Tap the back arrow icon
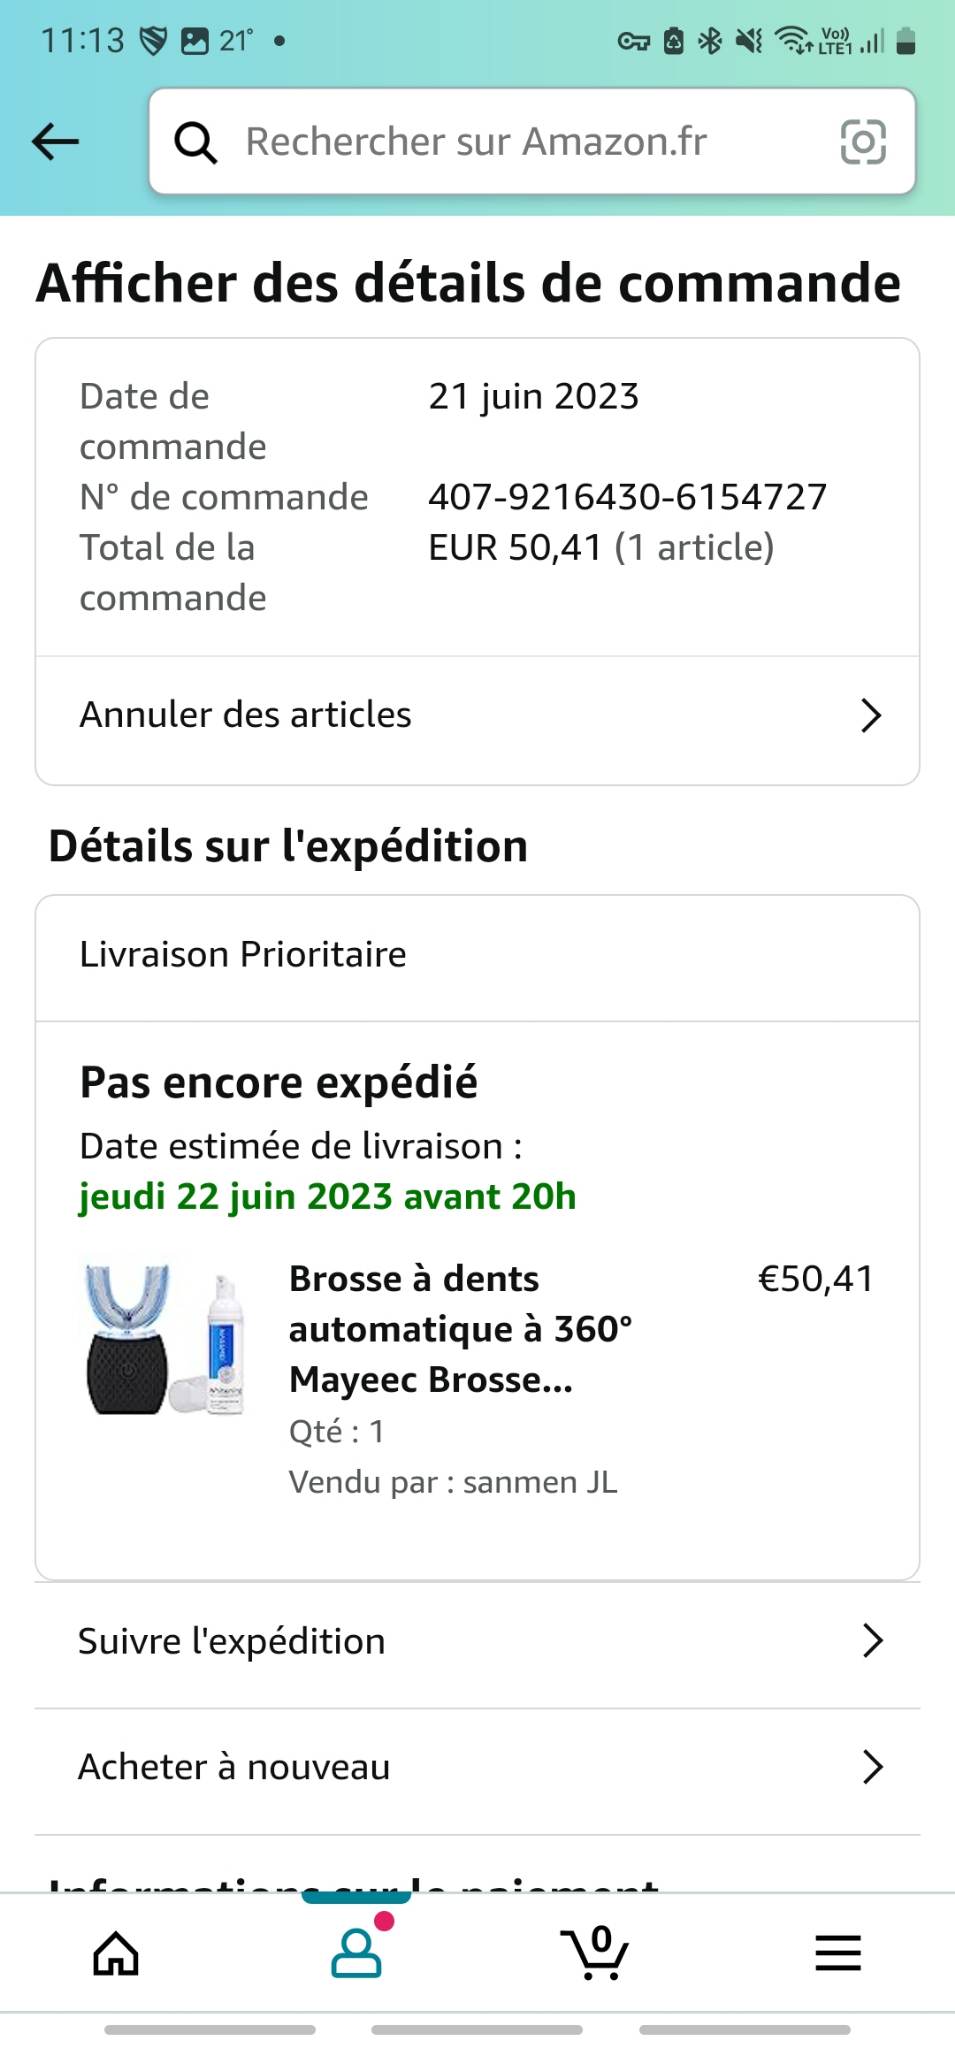 [56, 142]
